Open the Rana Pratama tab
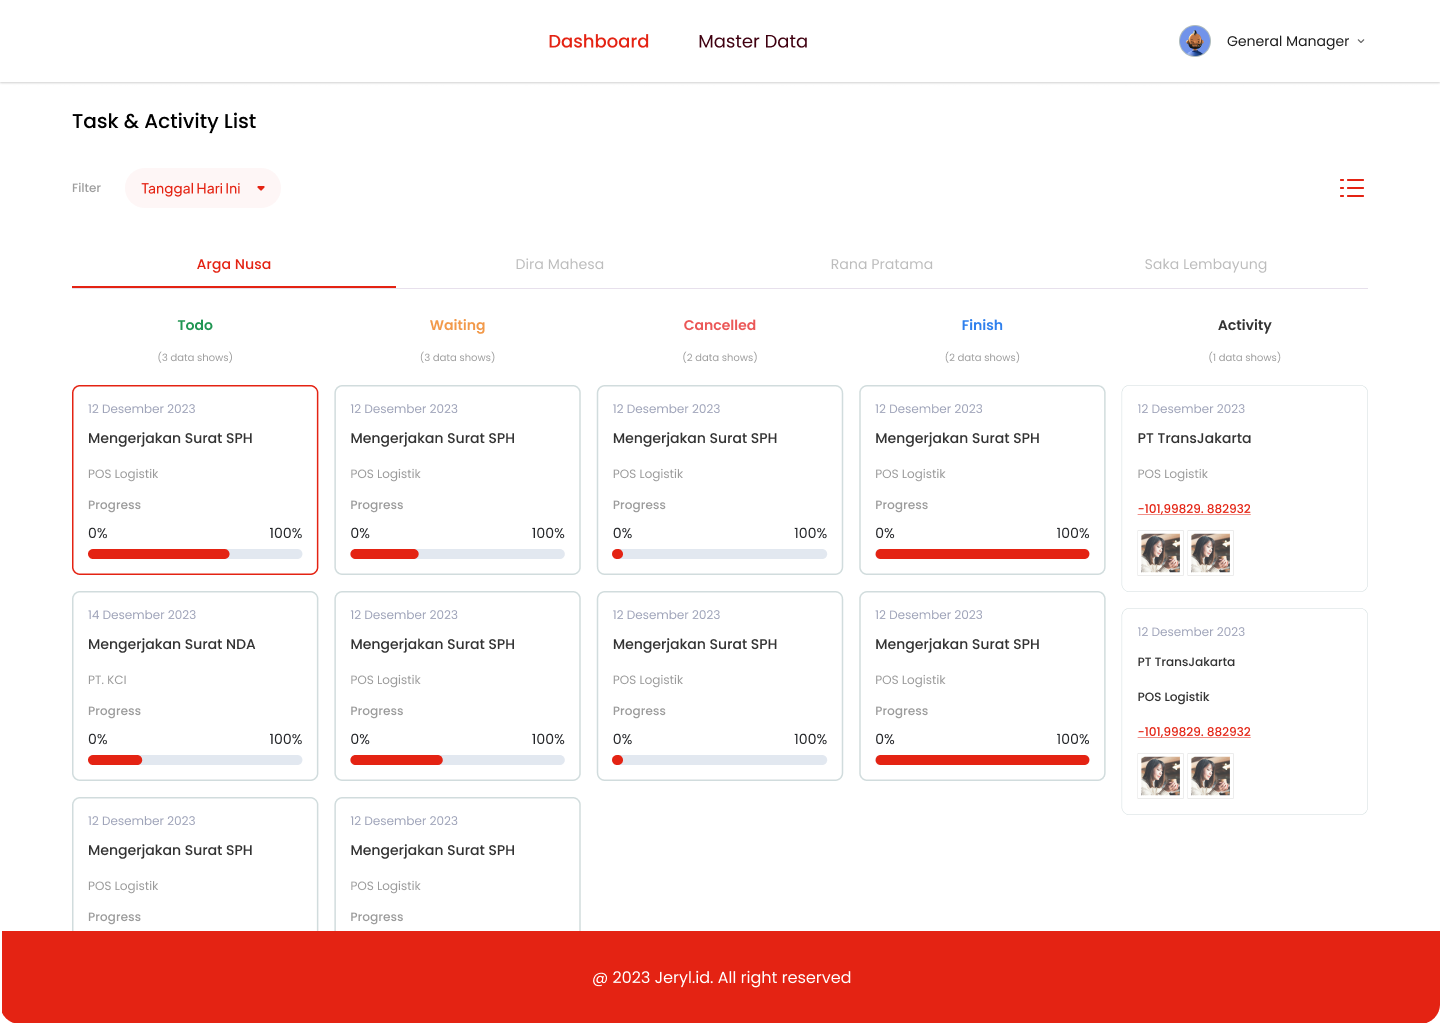The width and height of the screenshot is (1440, 1024). coord(881,264)
